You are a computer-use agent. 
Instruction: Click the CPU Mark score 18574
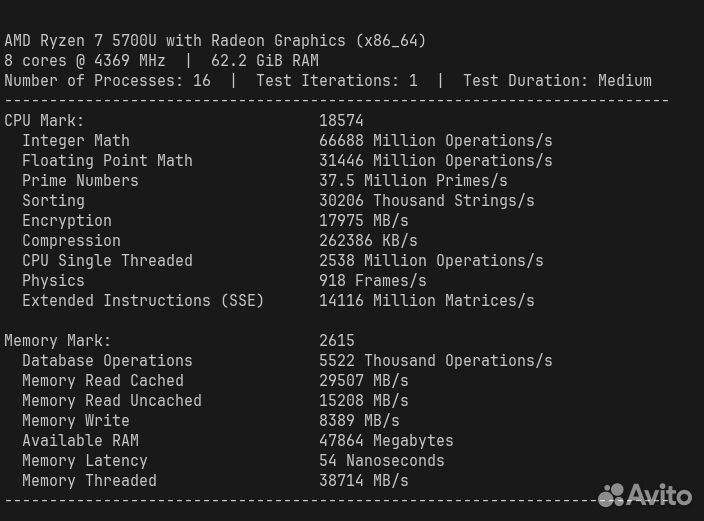tap(341, 121)
